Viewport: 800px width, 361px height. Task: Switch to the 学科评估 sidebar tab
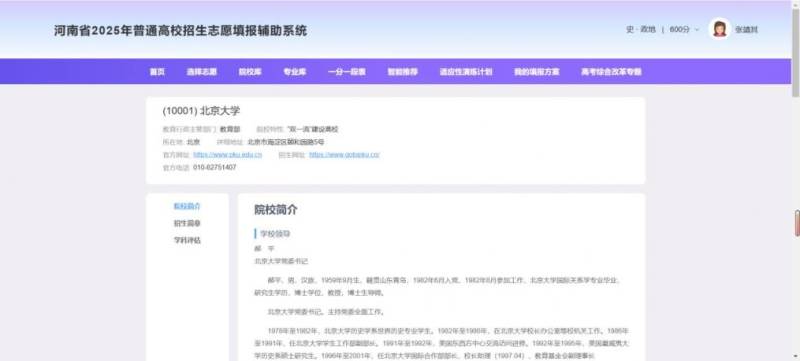point(187,240)
